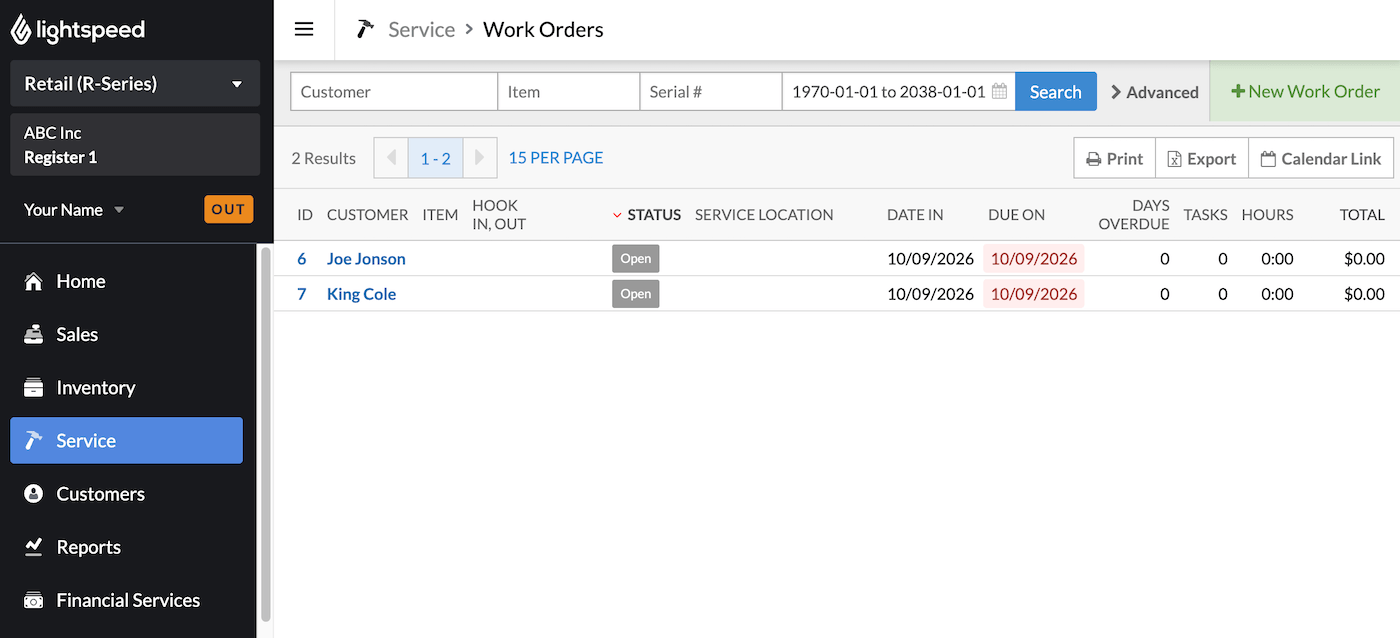Screen dimensions: 1400x638
Task: Change the 15 PER PAGE setting
Action: (556, 158)
